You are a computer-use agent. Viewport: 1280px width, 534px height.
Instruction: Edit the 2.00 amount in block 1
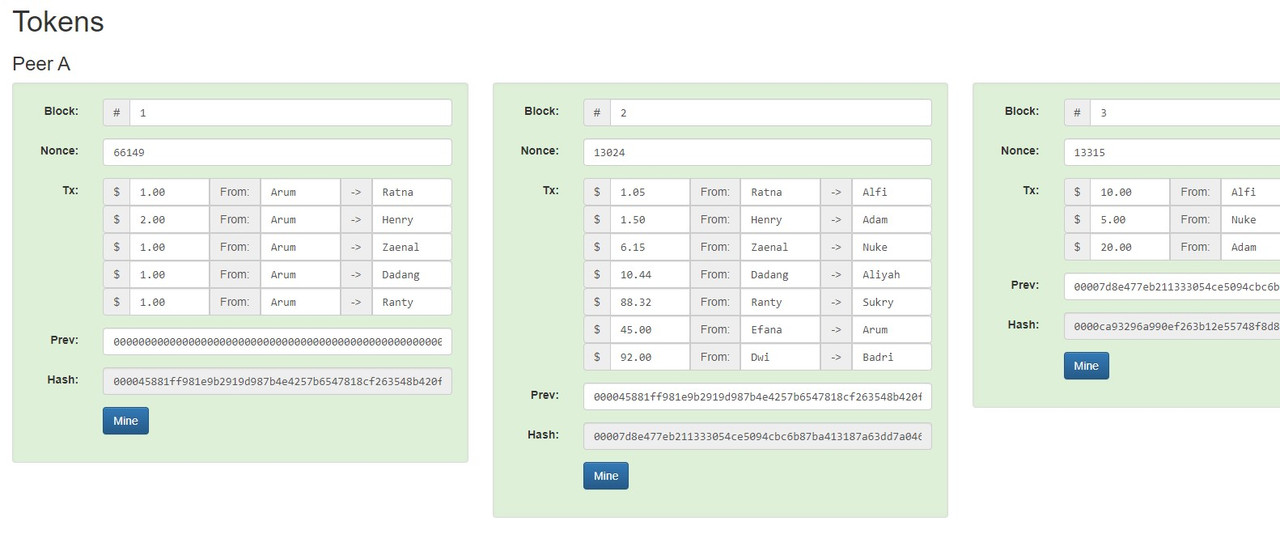[x=169, y=219]
